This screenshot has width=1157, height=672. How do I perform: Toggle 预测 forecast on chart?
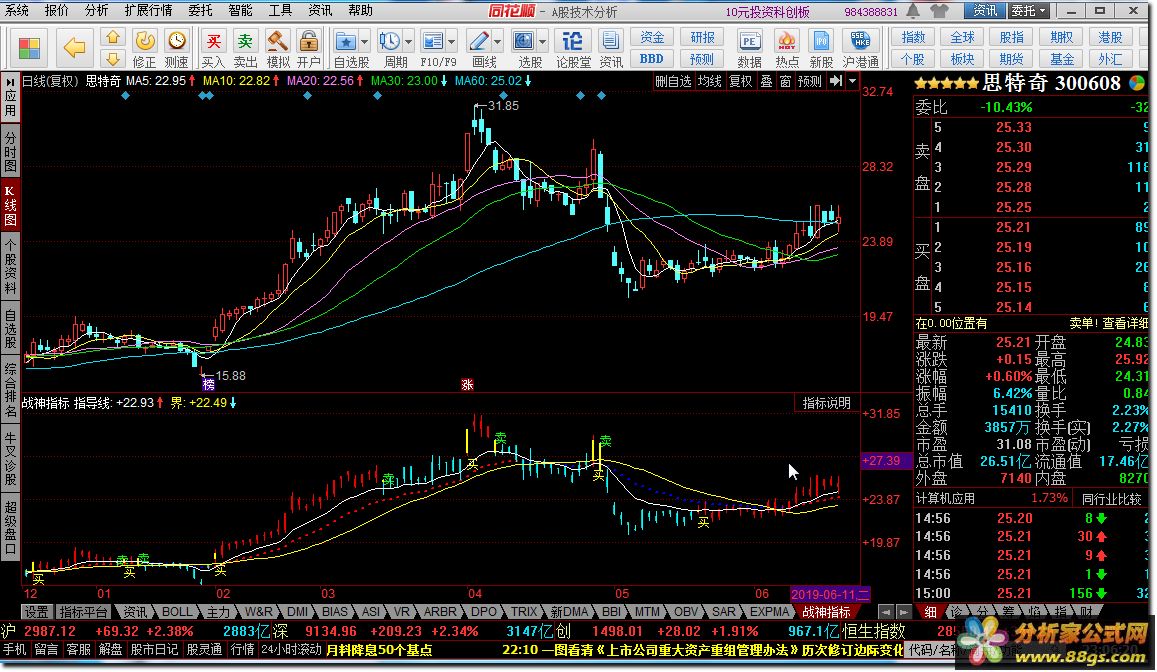[809, 81]
